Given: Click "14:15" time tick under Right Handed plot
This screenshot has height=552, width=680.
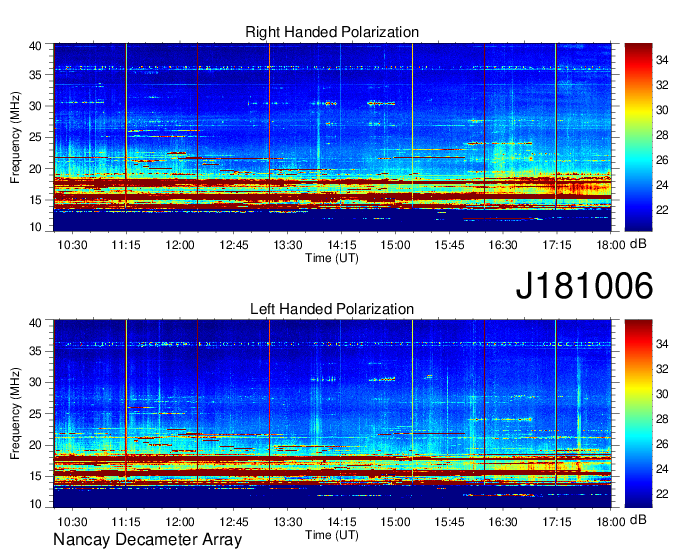Looking at the screenshot, I should pyautogui.click(x=342, y=245).
